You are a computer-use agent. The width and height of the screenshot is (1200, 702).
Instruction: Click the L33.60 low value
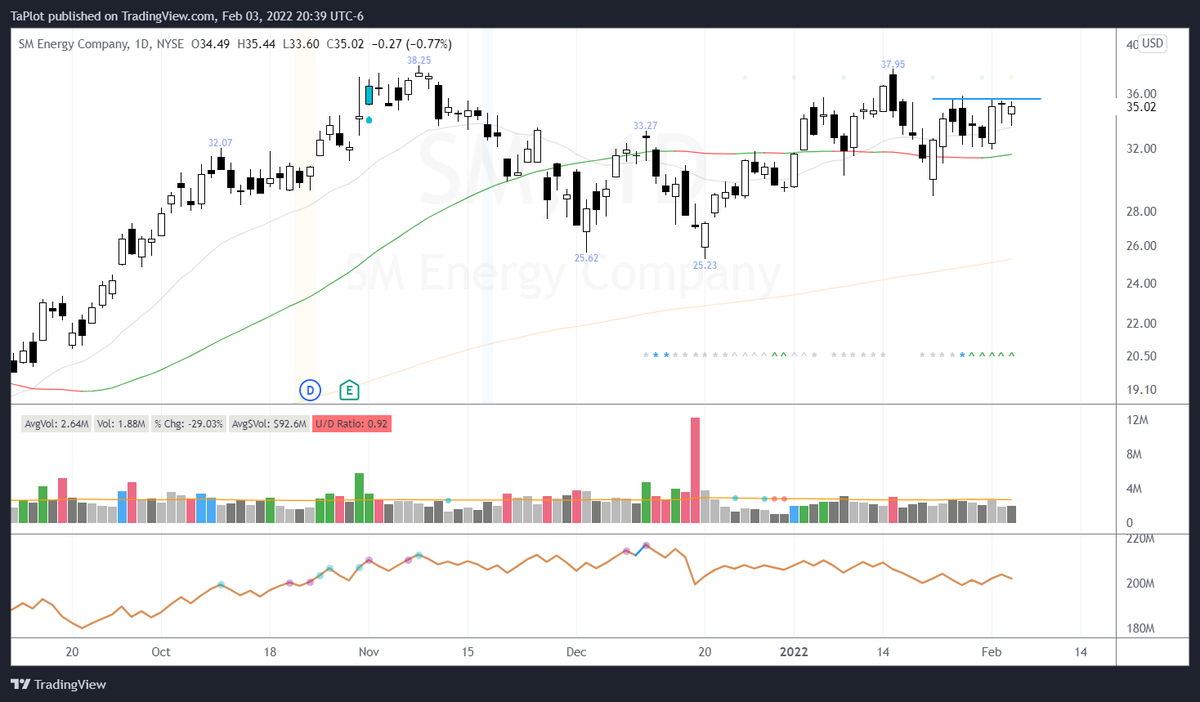click(x=302, y=44)
